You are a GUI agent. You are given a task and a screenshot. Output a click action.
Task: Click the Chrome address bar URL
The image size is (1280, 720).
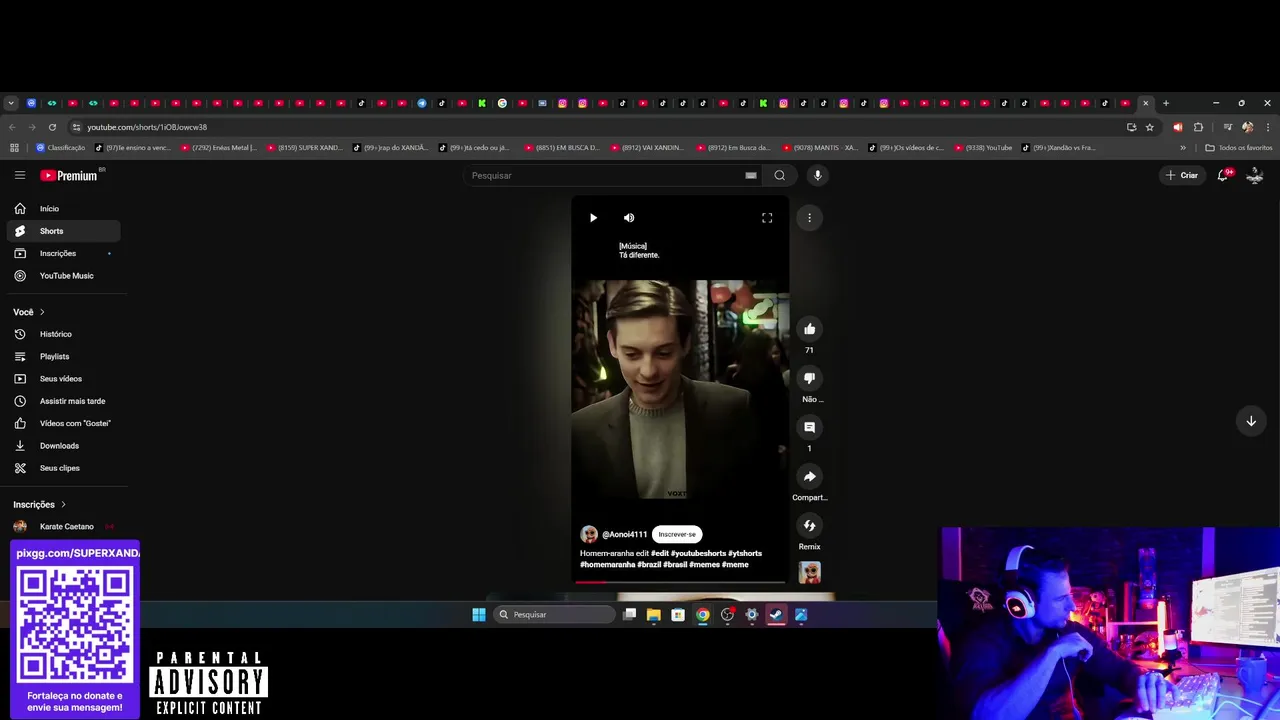[147, 127]
